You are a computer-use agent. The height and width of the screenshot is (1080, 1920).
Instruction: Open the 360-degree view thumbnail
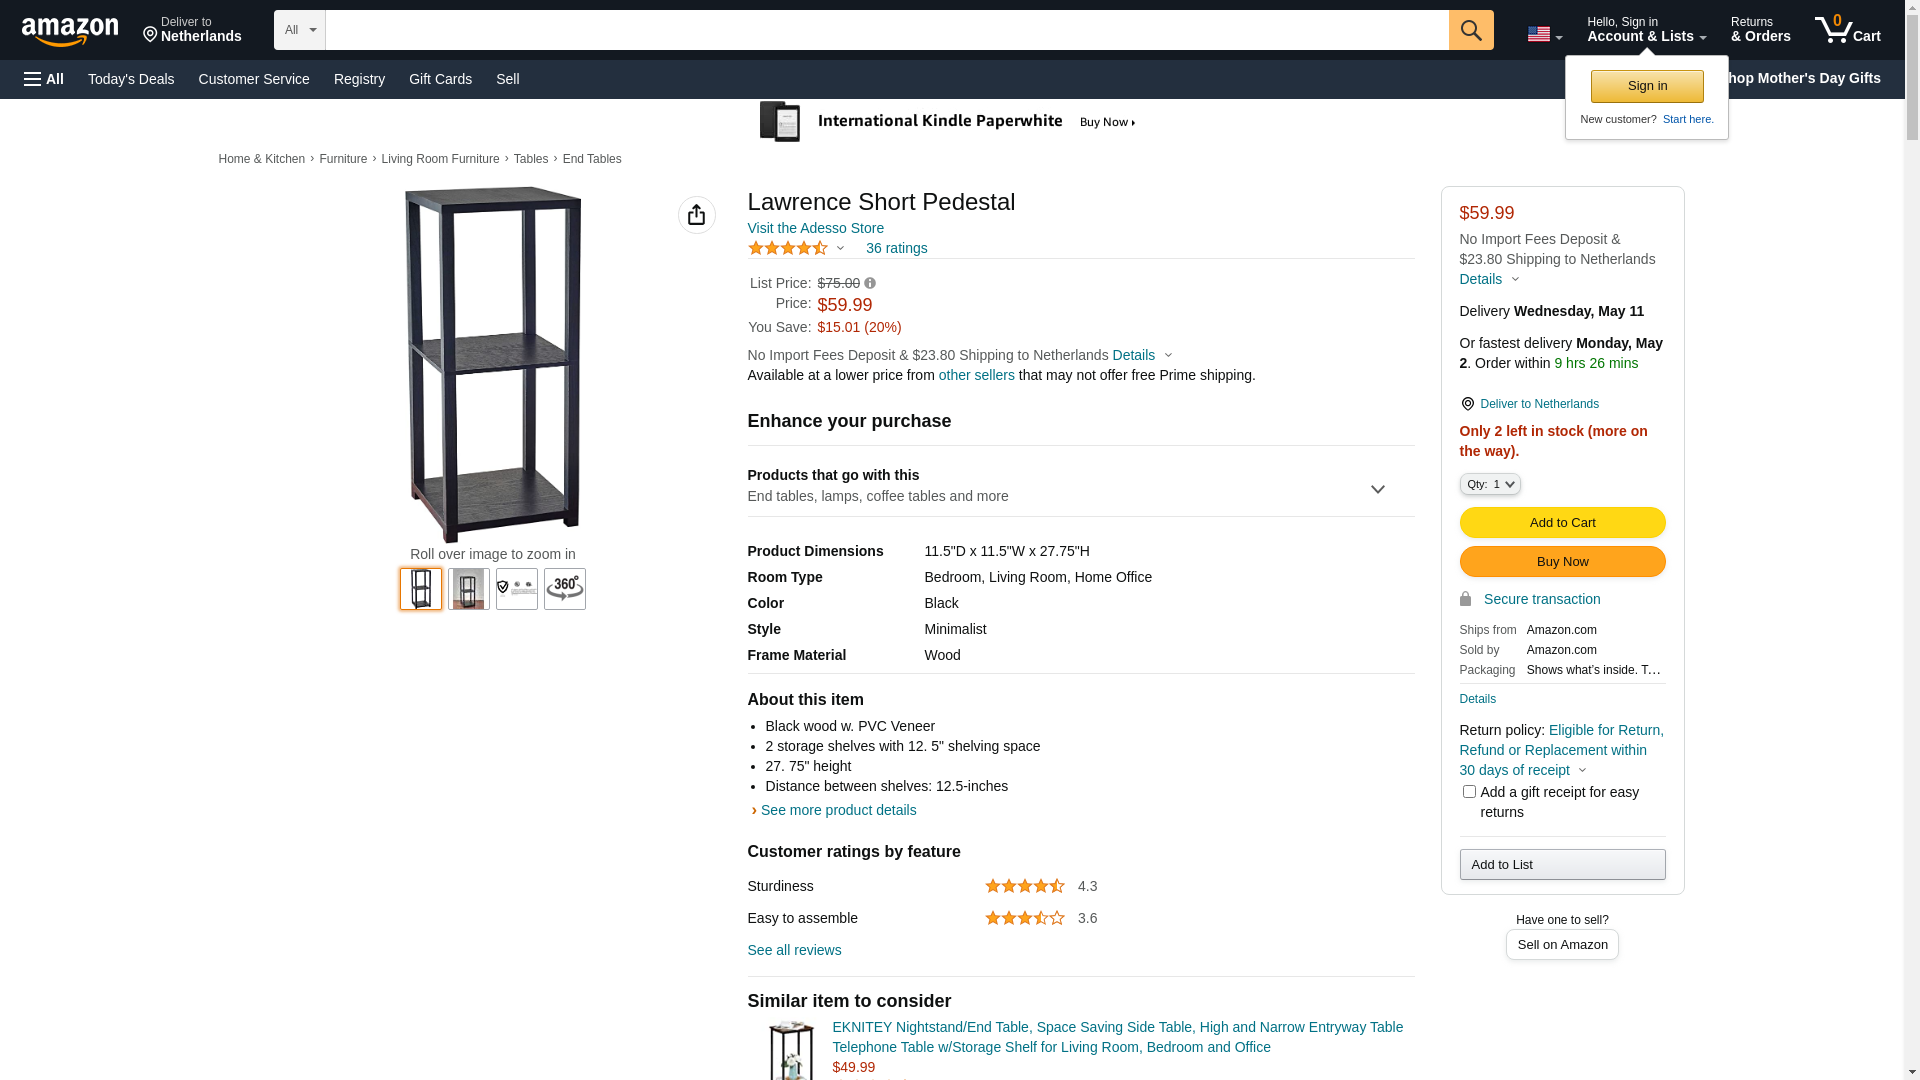coord(564,589)
